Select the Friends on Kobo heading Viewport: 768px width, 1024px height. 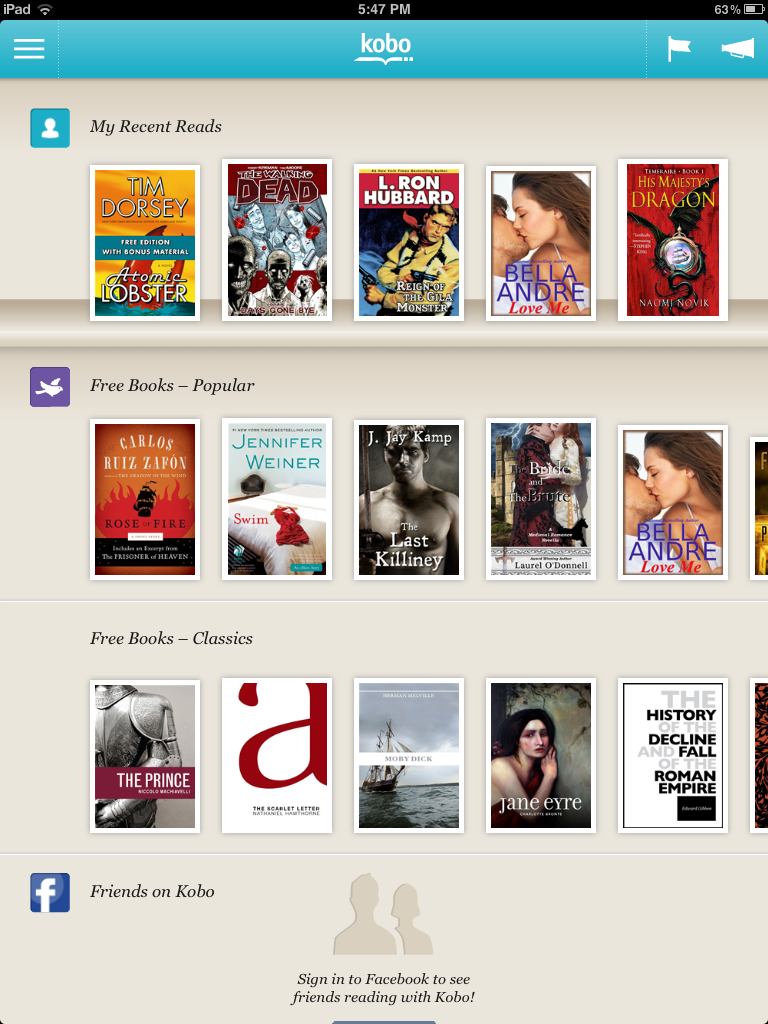(152, 891)
